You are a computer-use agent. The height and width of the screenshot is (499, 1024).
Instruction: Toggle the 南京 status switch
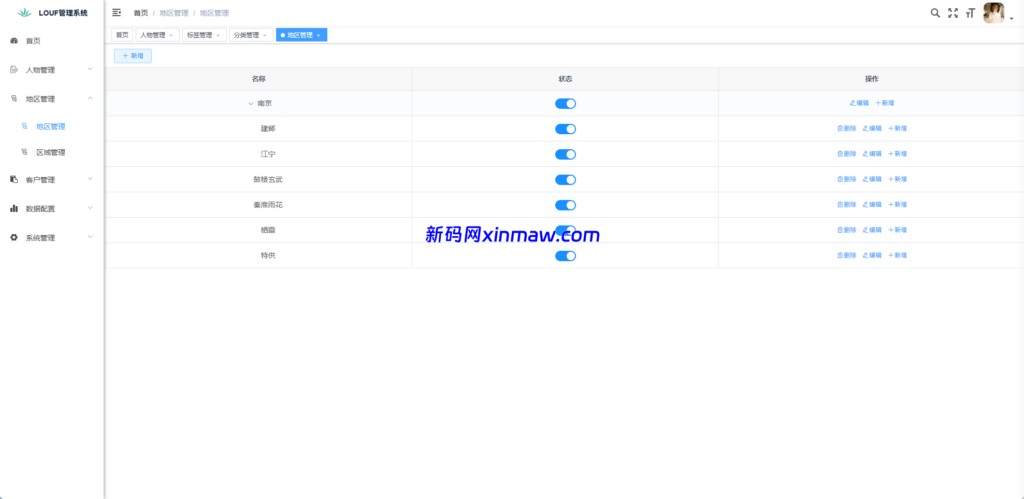[566, 103]
